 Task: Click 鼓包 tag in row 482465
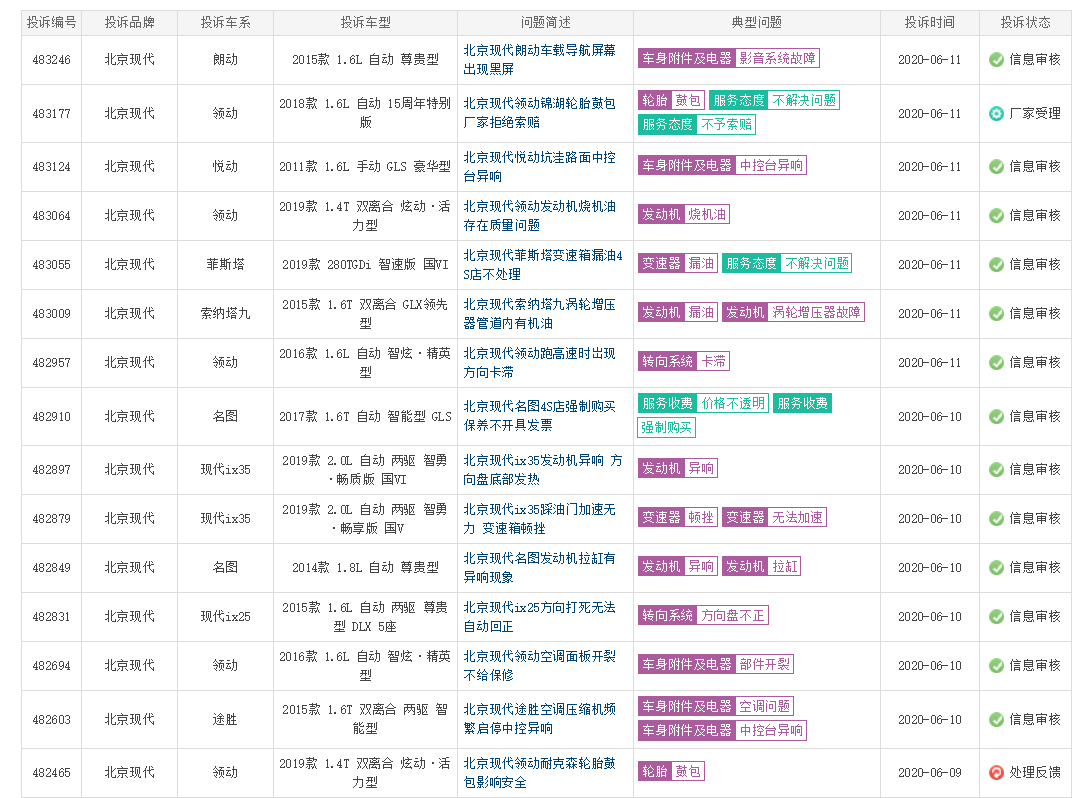pos(688,772)
